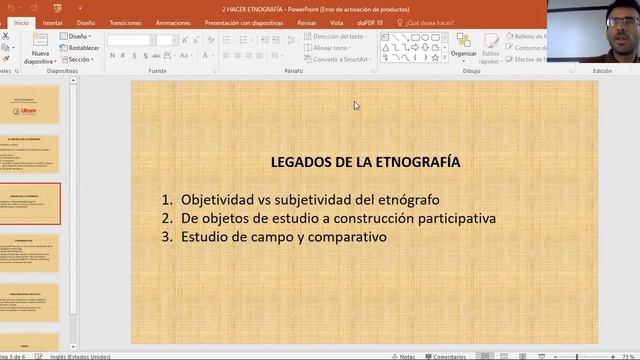Toggle bold (N) formatting
The width and height of the screenshot is (640, 360).
click(x=112, y=56)
